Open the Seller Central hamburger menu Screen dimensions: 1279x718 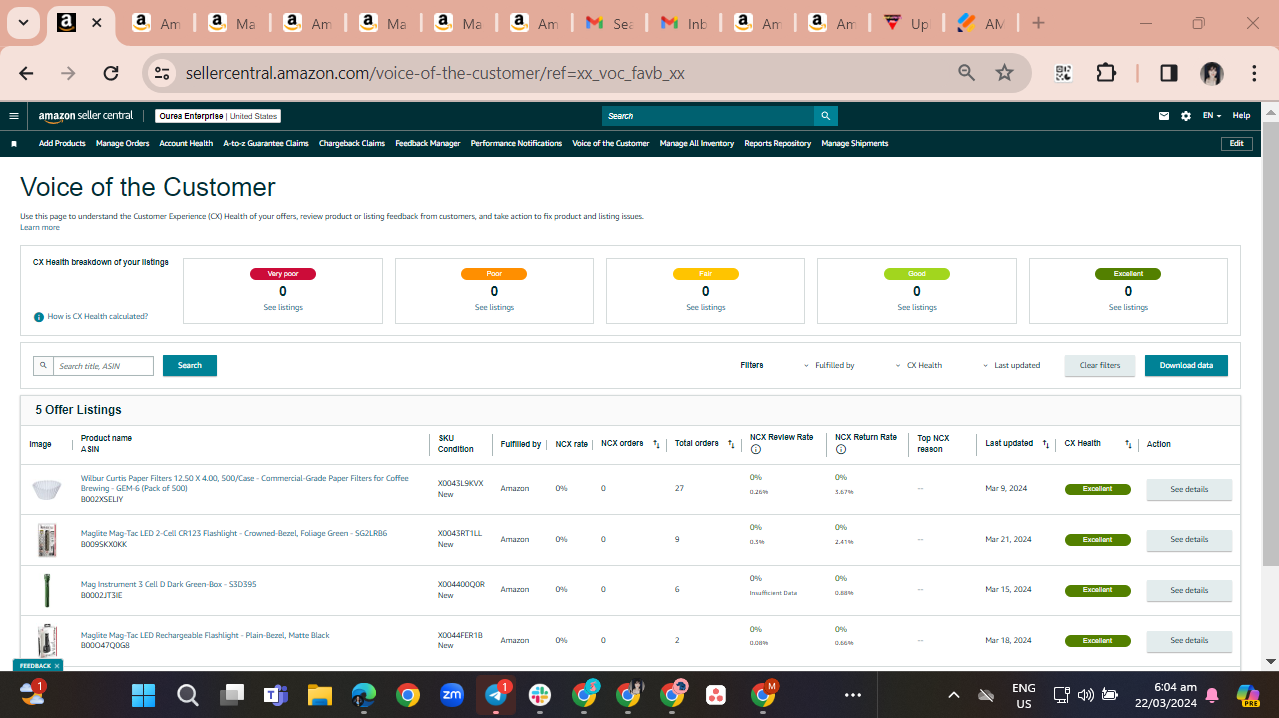pyautogui.click(x=14, y=116)
